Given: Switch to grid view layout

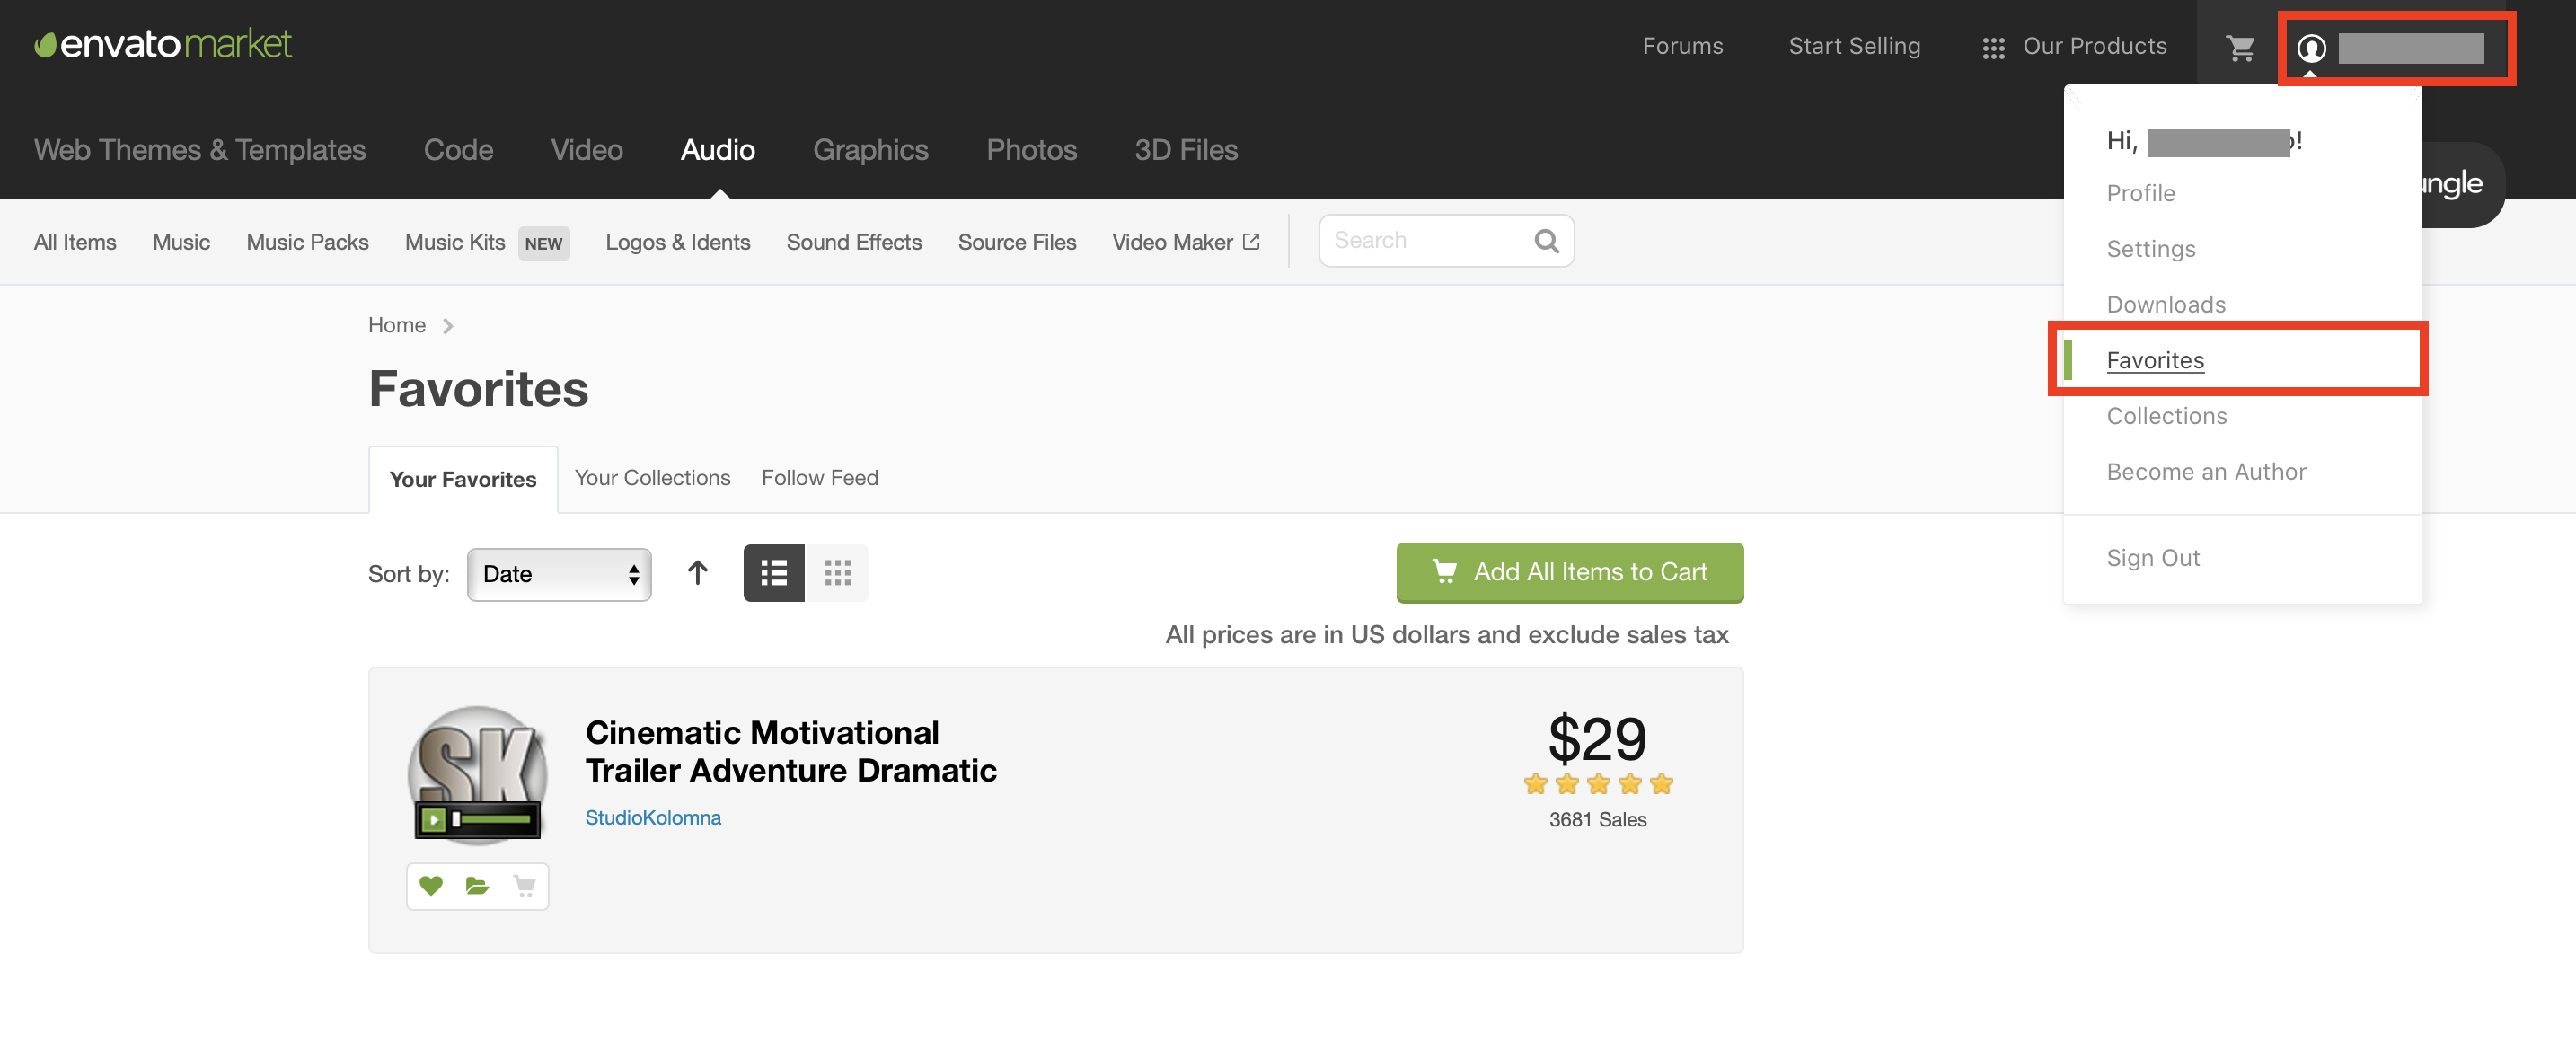Looking at the screenshot, I should pyautogui.click(x=837, y=573).
